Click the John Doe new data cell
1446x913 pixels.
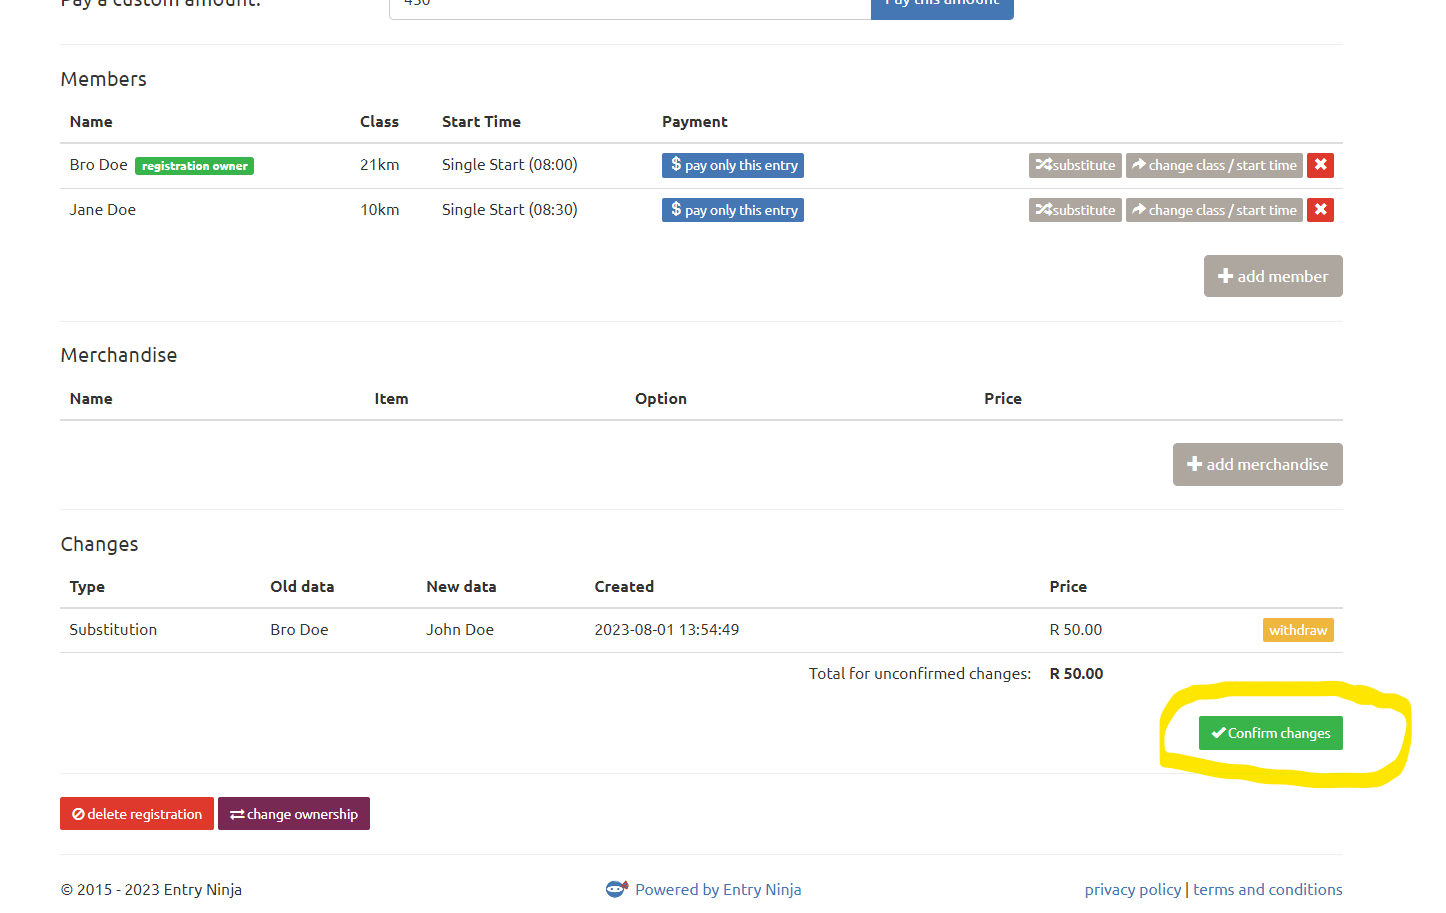pyautogui.click(x=460, y=630)
